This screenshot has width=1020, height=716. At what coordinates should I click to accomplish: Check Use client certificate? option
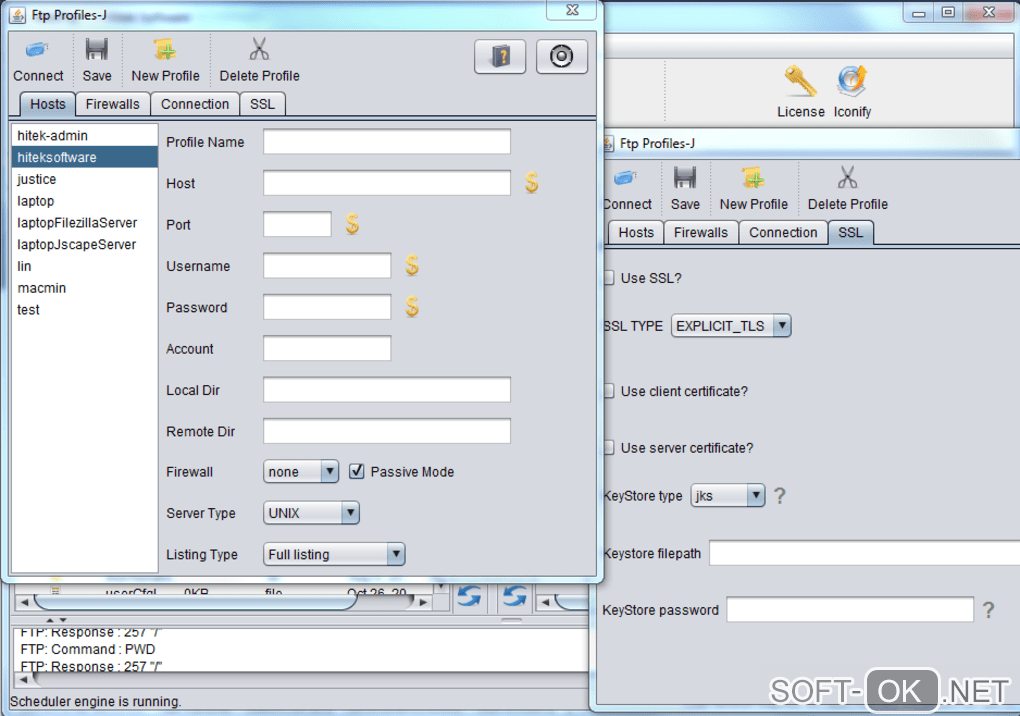pyautogui.click(x=610, y=391)
